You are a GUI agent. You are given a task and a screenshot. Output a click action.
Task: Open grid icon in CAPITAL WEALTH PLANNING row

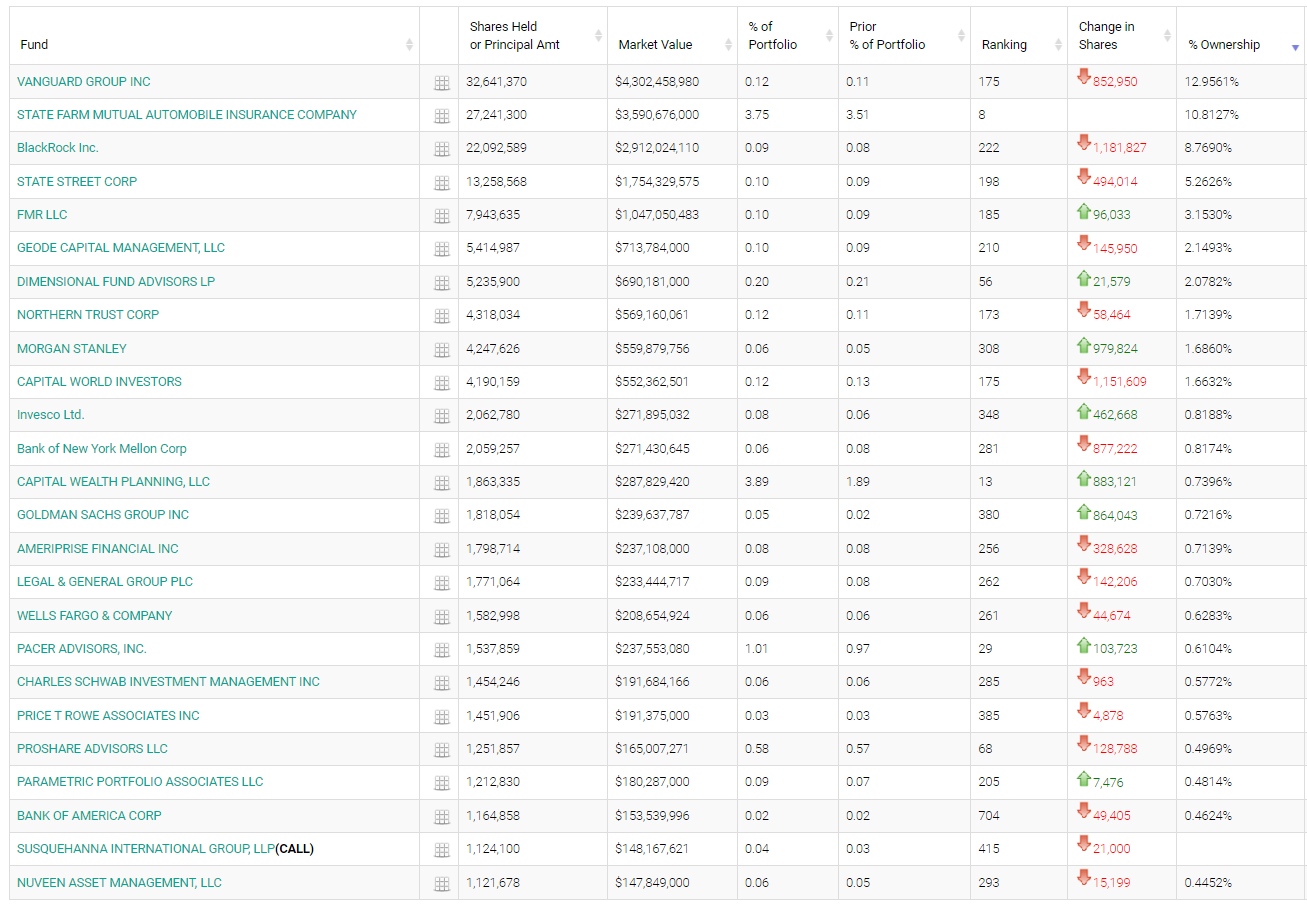[441, 483]
